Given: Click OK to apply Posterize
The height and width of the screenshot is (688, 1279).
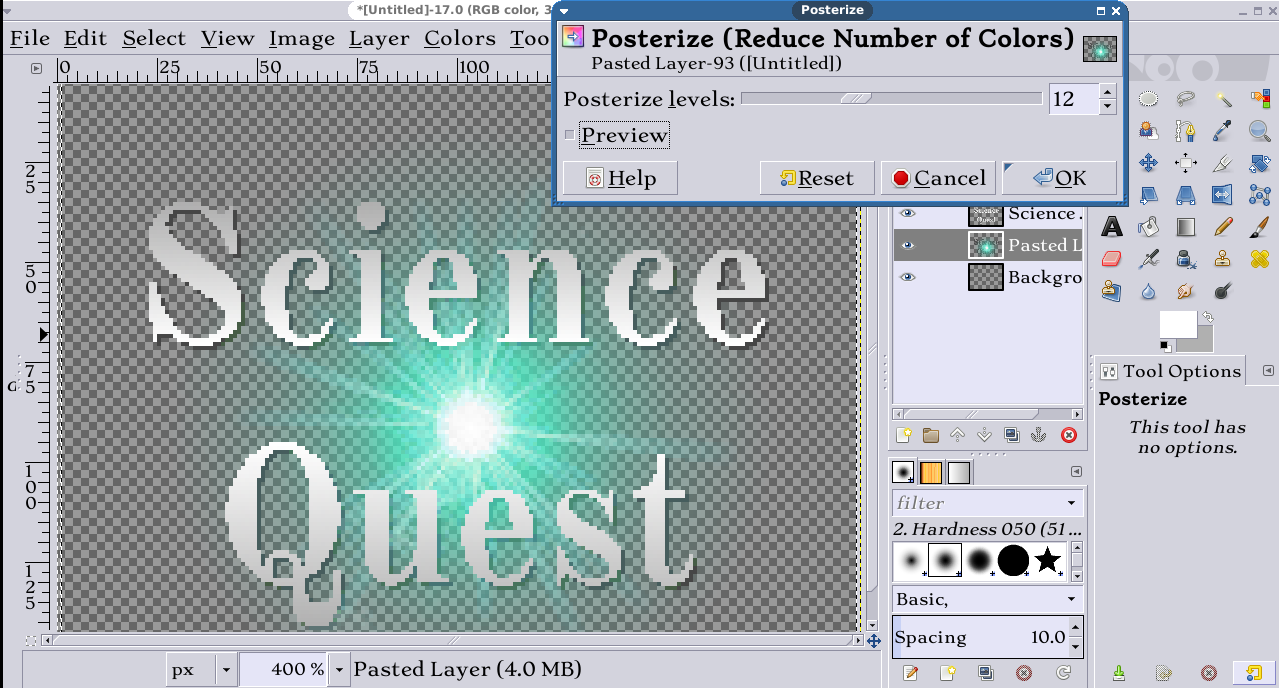Looking at the screenshot, I should (x=1058, y=177).
